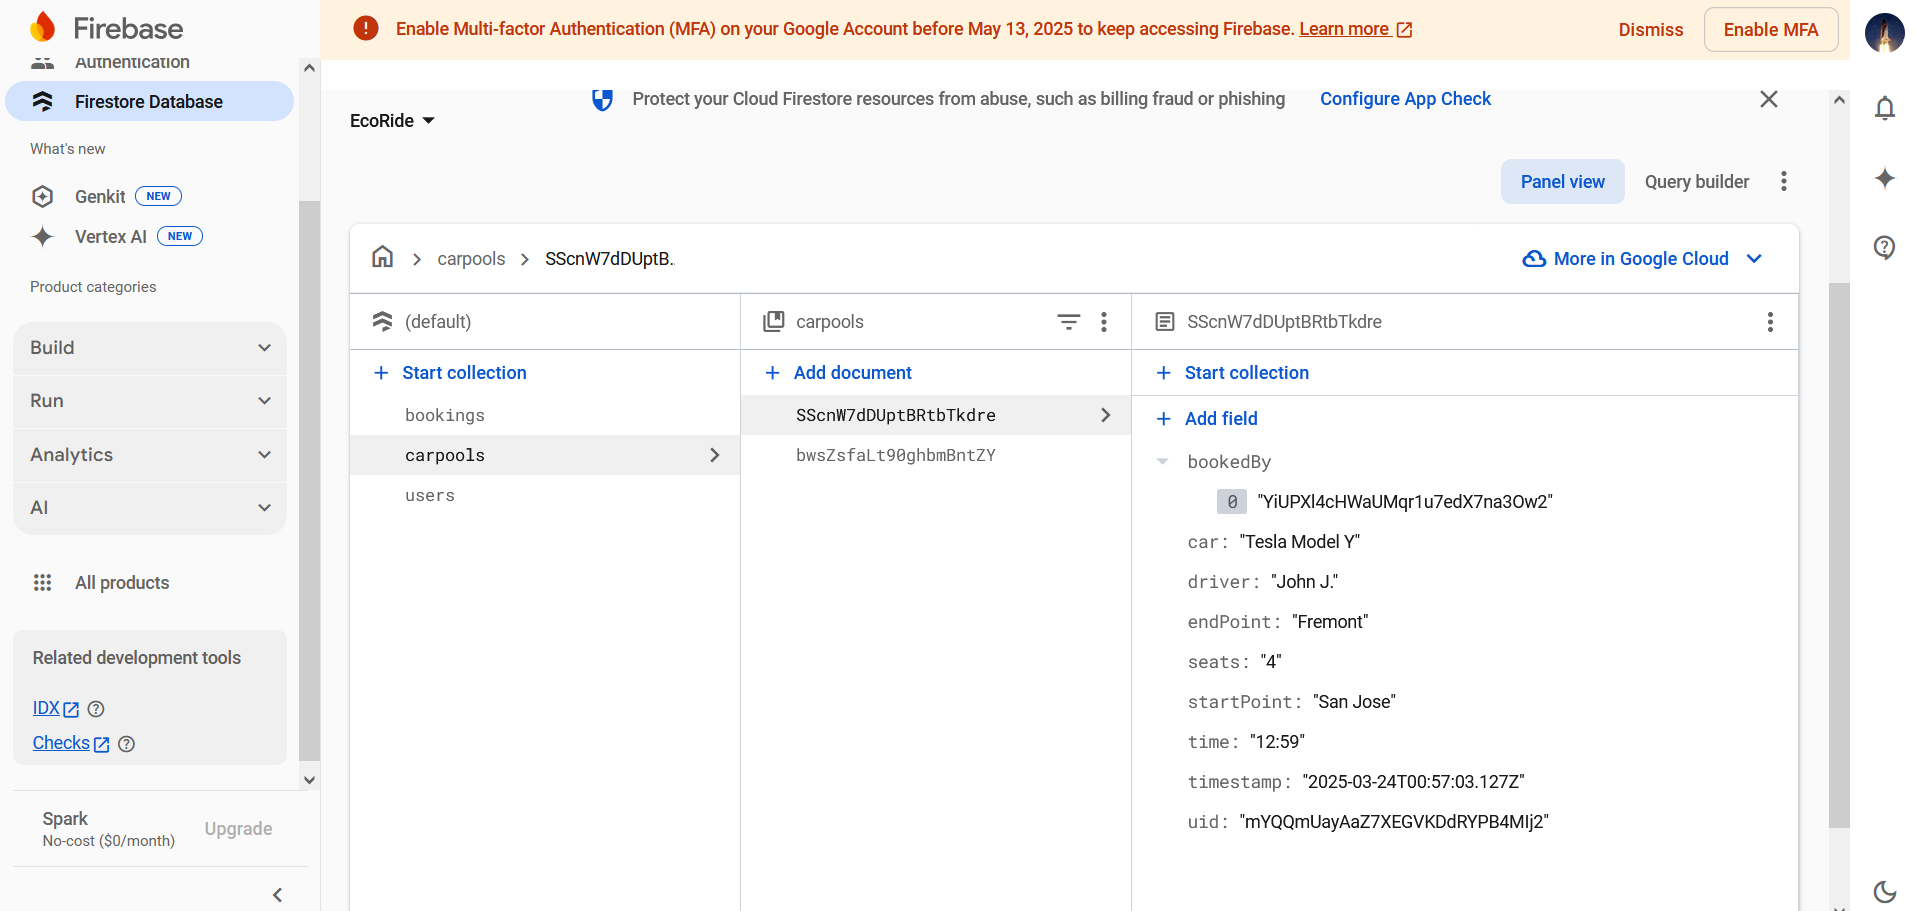Select Firestore Database in the sidebar
The height and width of the screenshot is (911, 1918).
coord(150,102)
